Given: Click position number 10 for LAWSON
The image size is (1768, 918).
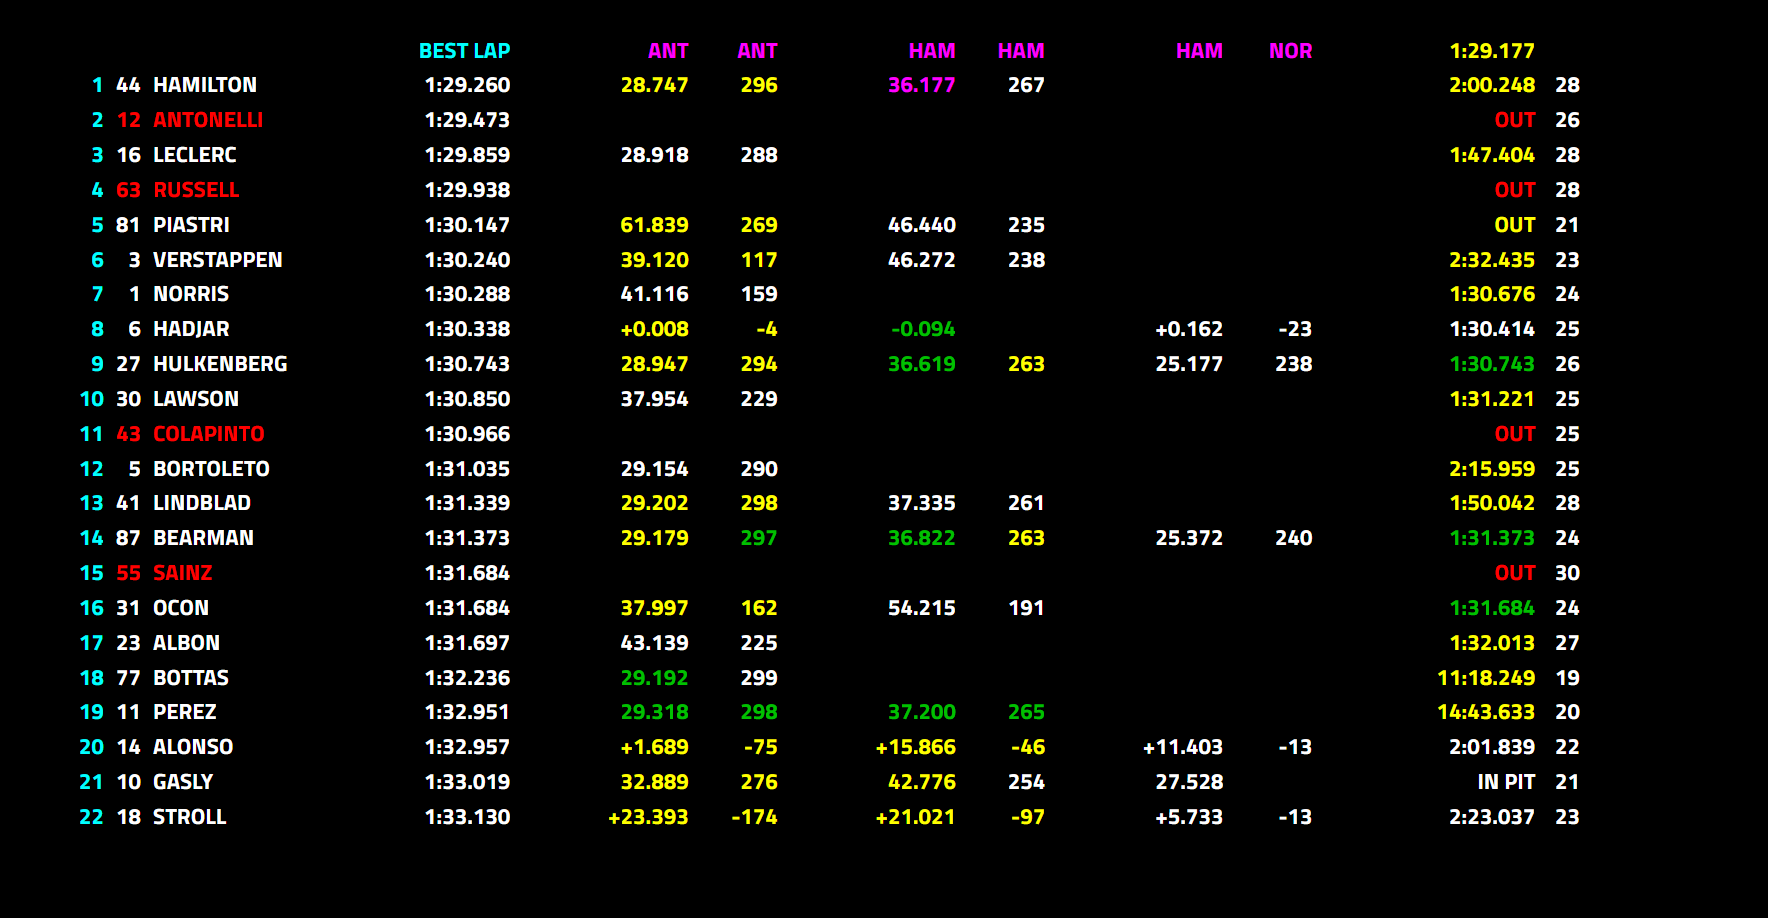Looking at the screenshot, I should 92,399.
